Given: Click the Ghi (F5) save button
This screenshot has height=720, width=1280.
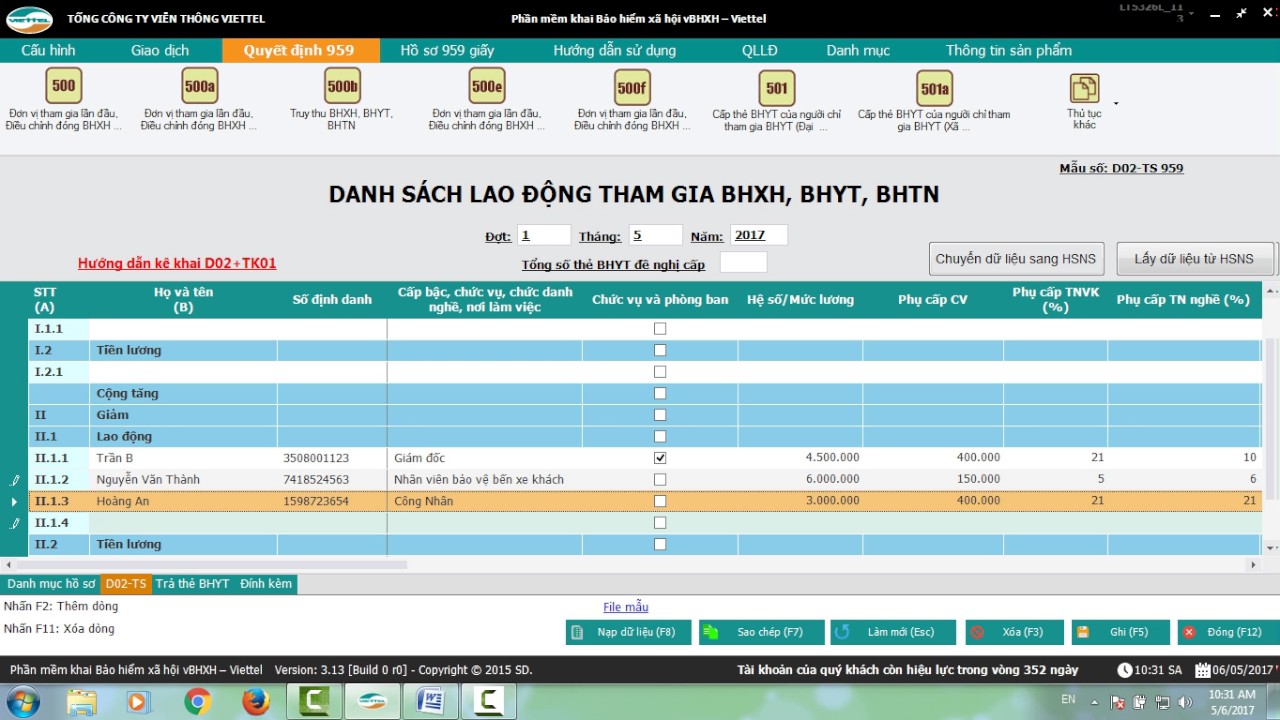Looking at the screenshot, I should pyautogui.click(x=1120, y=632).
